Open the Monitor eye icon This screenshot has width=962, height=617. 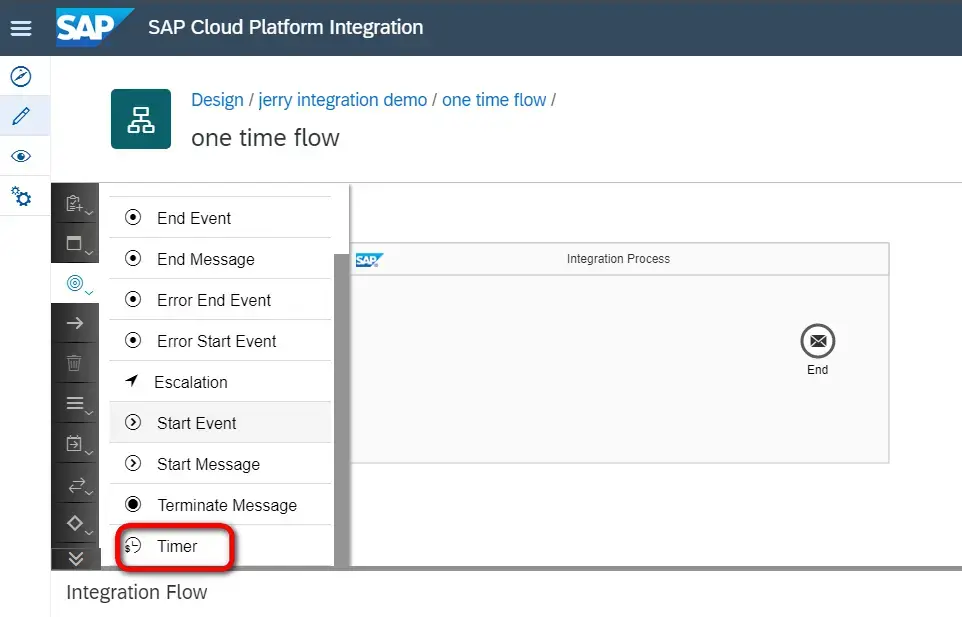[20, 155]
